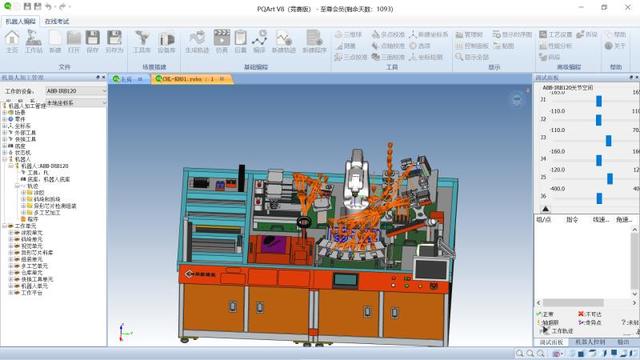Viewport: 640px width, 360px height.
Task: Select 快换工具单元 in work units
Action: (37, 279)
